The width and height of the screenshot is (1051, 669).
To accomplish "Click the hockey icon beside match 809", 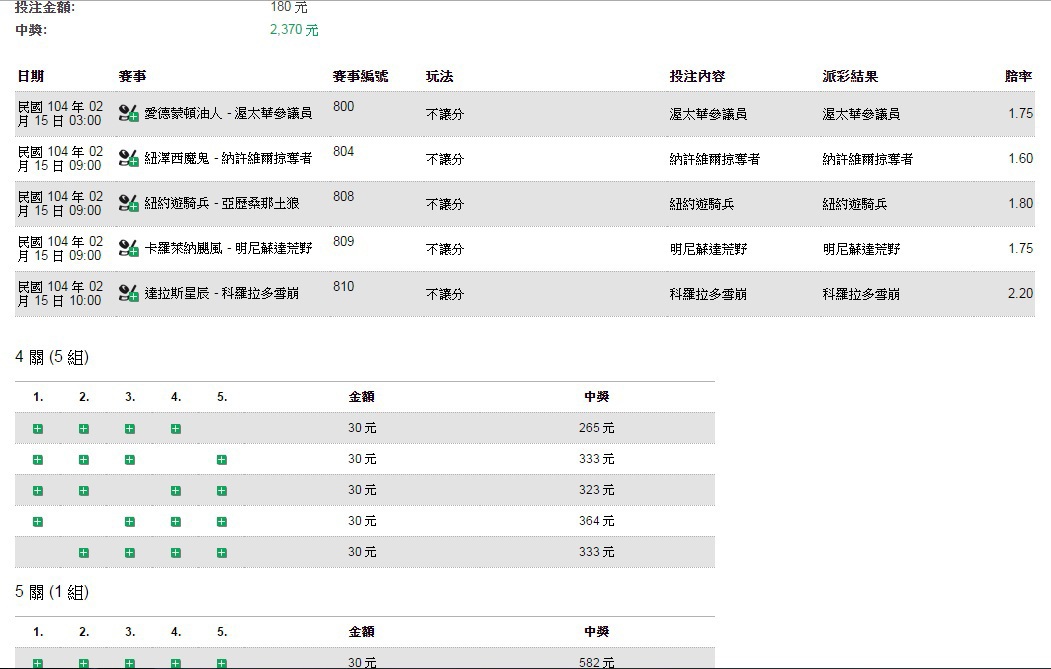I will point(128,248).
